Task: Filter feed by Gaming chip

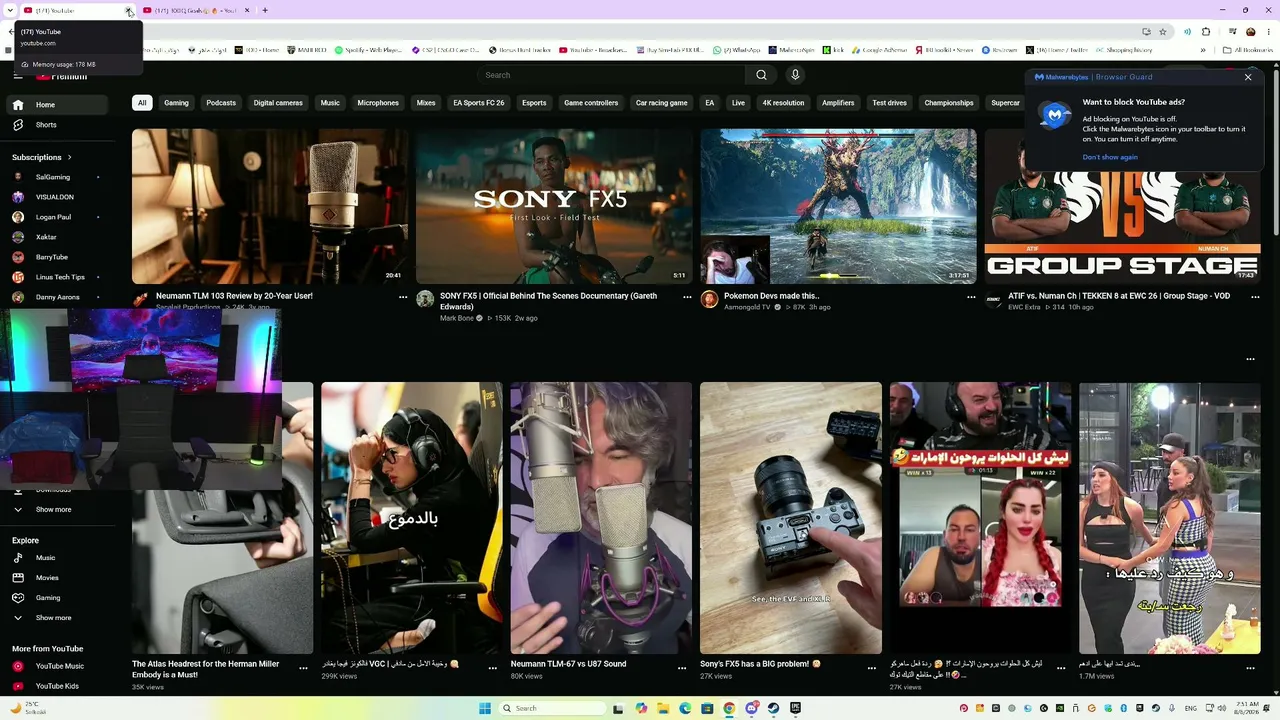Action: tap(177, 103)
